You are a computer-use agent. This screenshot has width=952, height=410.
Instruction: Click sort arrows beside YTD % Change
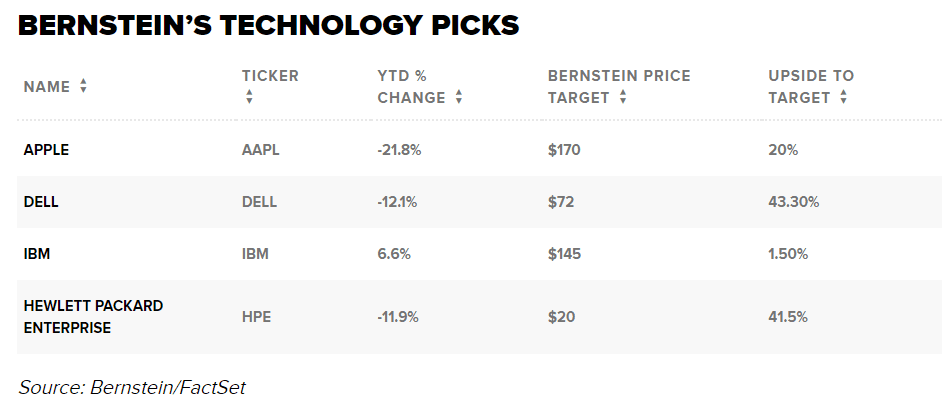(x=459, y=98)
